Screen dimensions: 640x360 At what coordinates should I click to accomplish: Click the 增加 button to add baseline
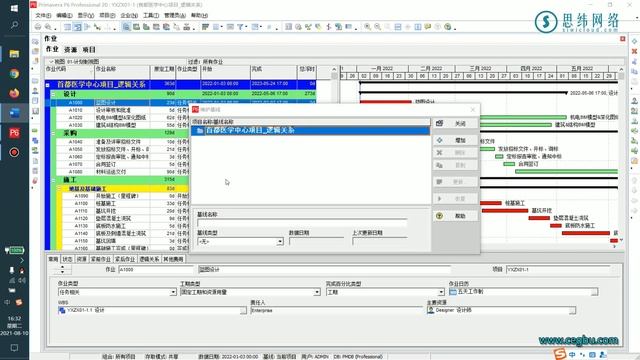point(455,140)
